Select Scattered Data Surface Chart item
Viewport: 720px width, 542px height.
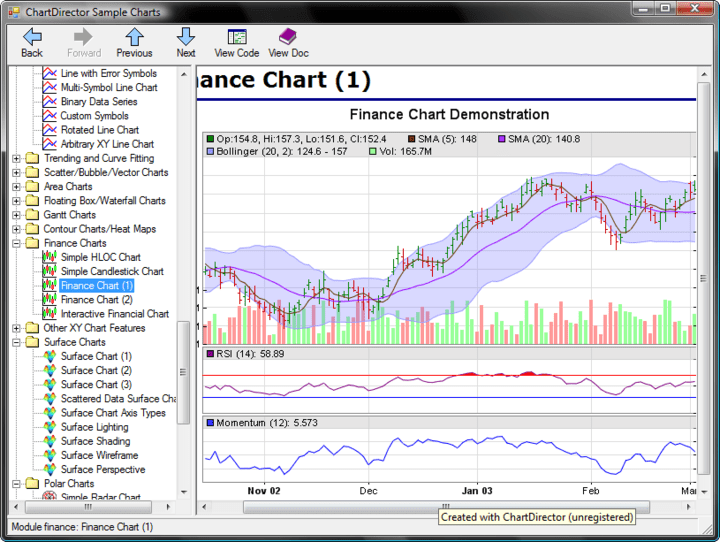pos(118,399)
